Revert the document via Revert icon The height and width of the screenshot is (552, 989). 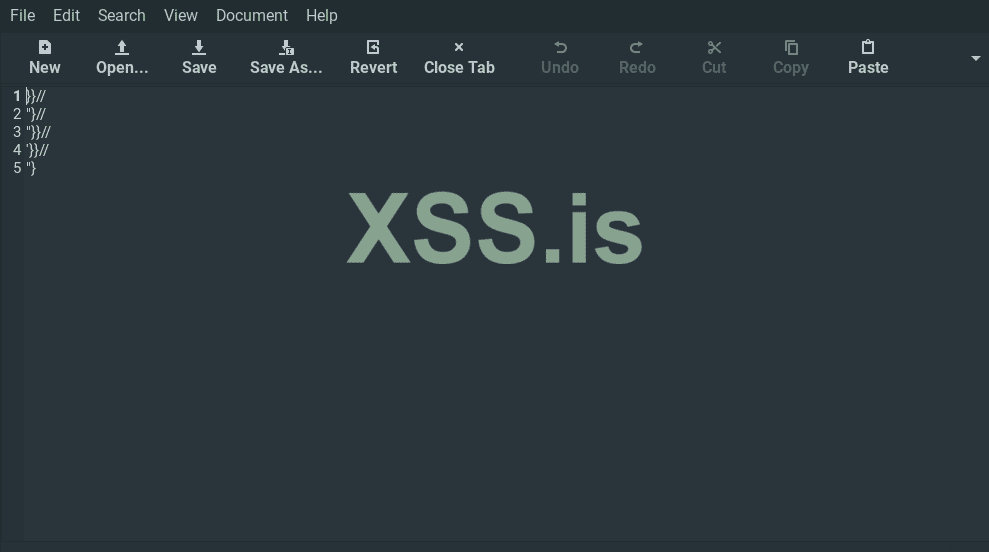373,47
